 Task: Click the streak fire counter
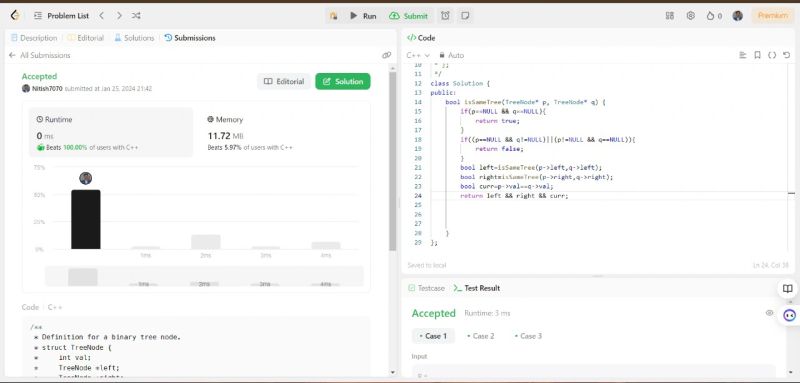click(714, 16)
